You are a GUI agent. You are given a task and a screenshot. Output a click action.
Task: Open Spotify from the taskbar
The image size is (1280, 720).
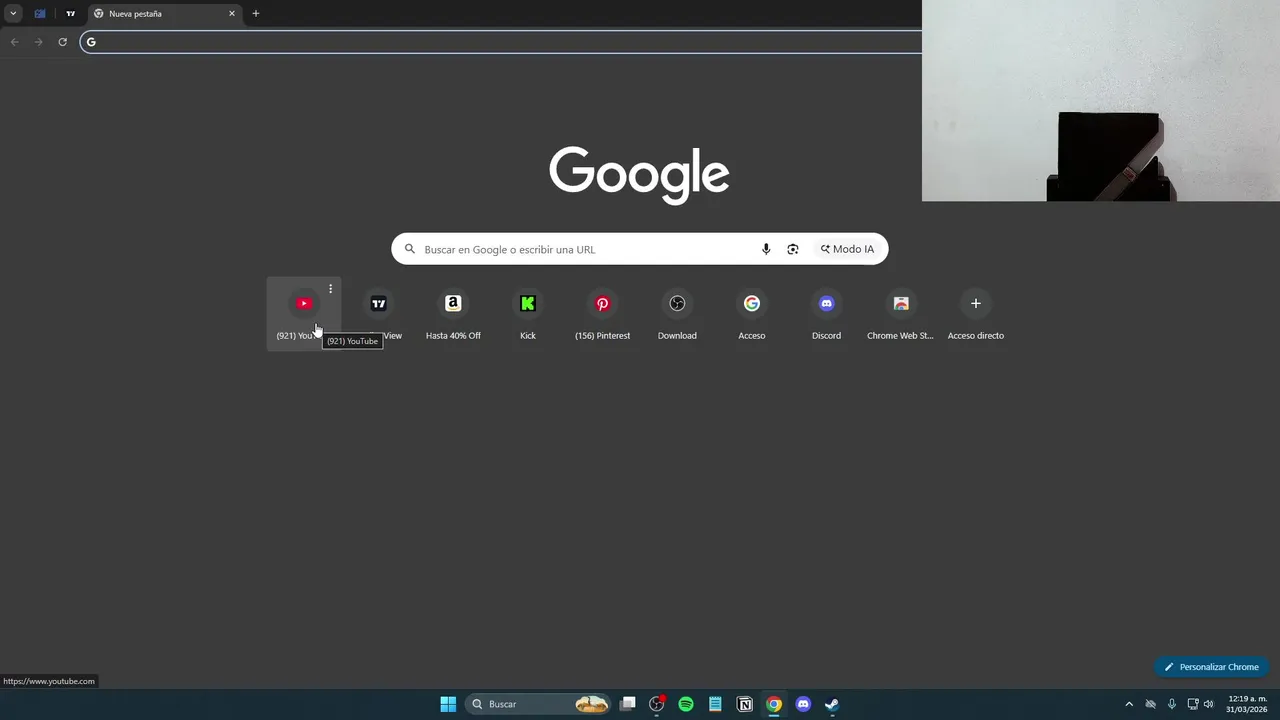click(686, 704)
